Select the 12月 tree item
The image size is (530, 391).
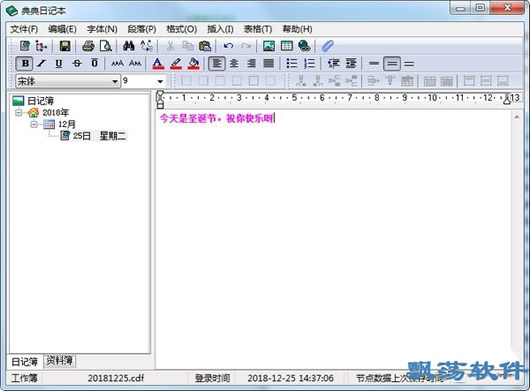coord(67,124)
